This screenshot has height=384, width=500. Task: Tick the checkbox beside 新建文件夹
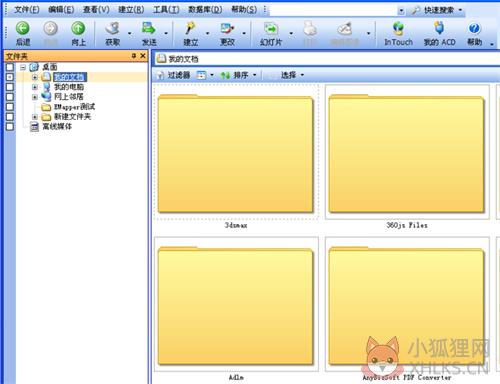click(10, 117)
